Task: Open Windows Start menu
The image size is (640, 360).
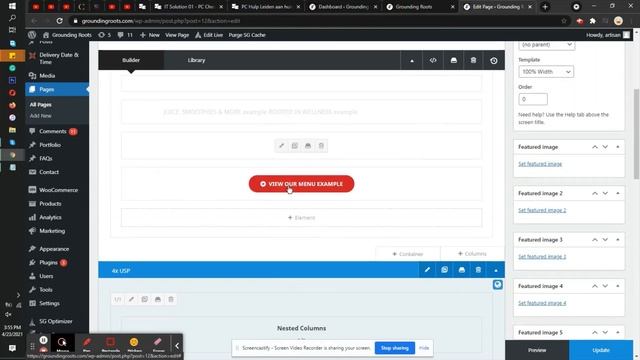Action: tap(12, 6)
